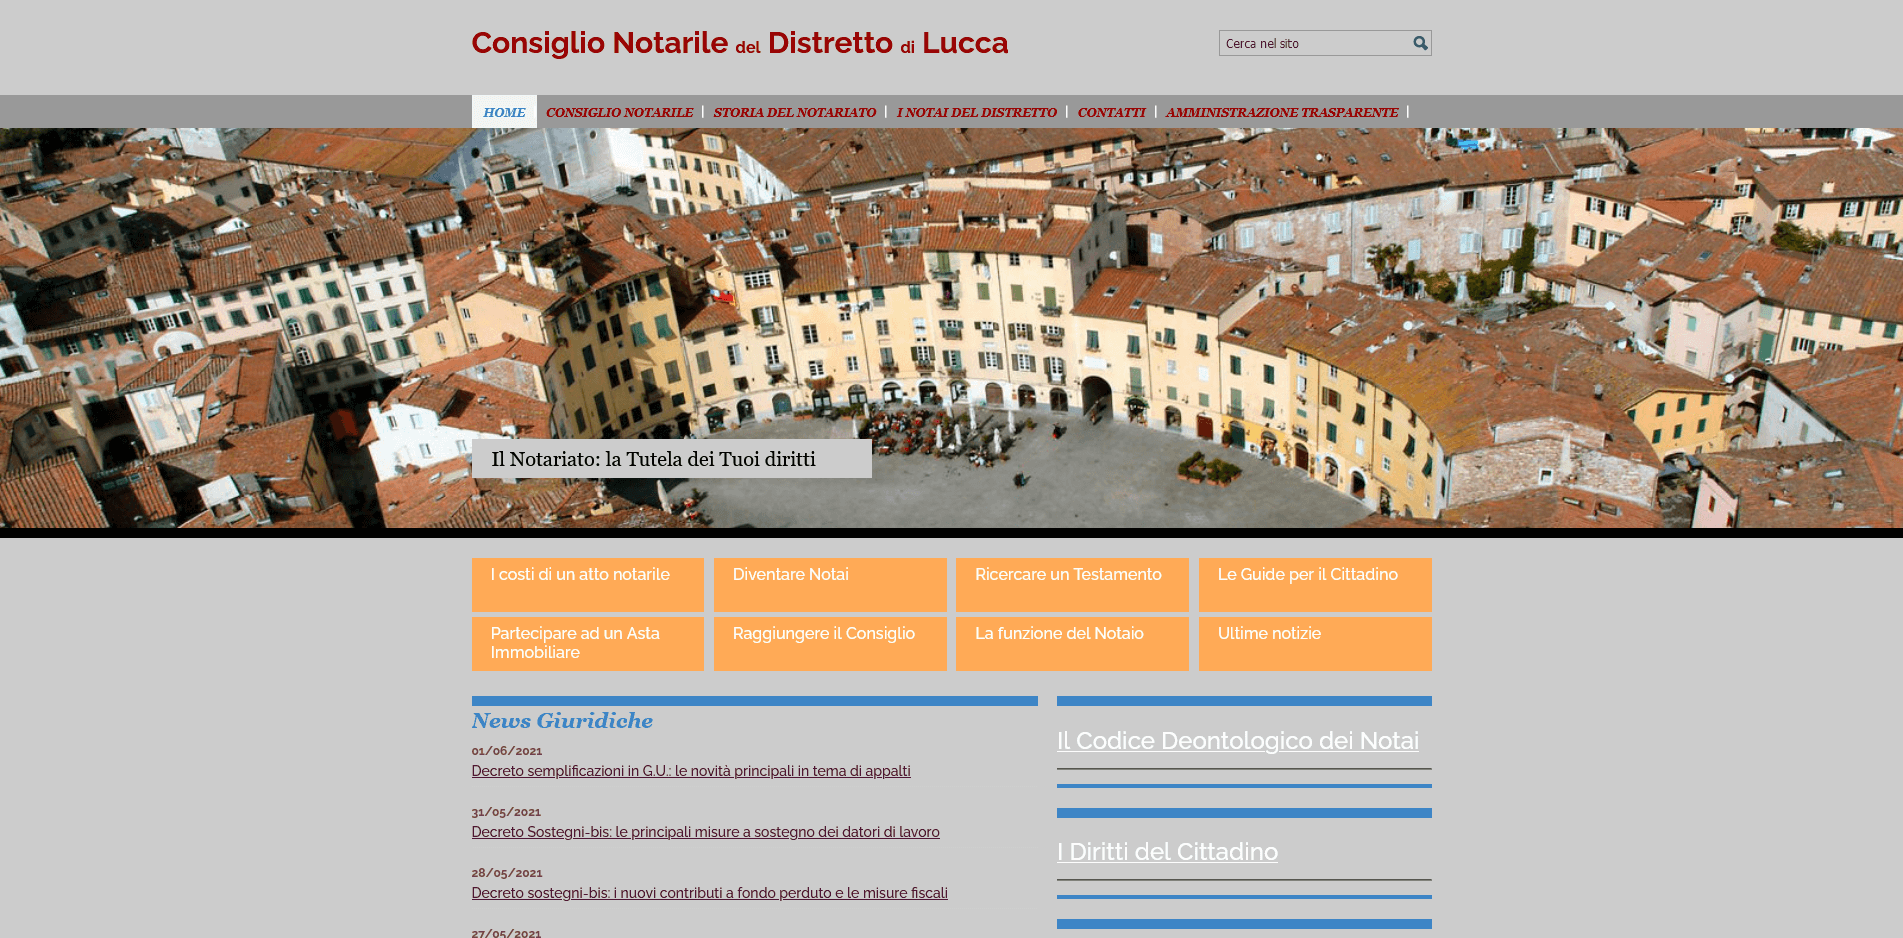Open I Notai del Distretto menu
The image size is (1903, 938).
976,112
